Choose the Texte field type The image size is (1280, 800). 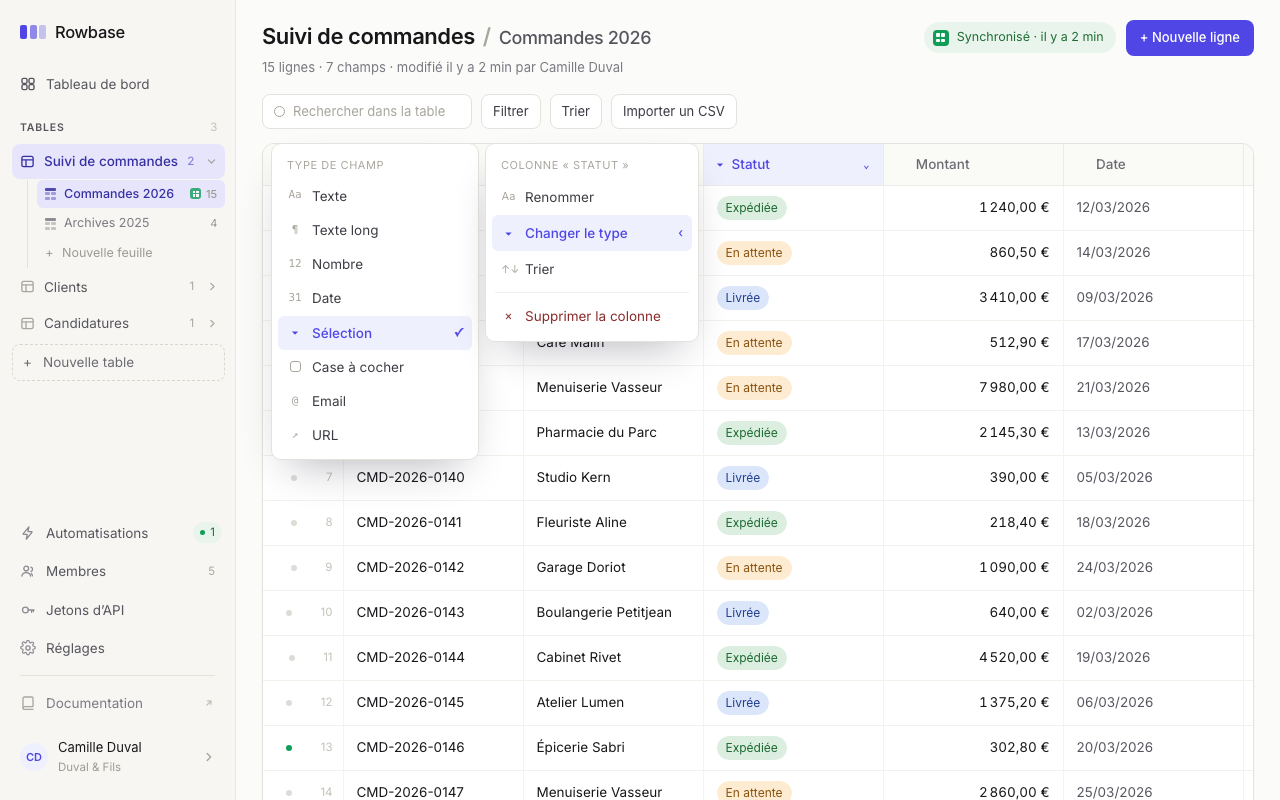pyautogui.click(x=375, y=196)
